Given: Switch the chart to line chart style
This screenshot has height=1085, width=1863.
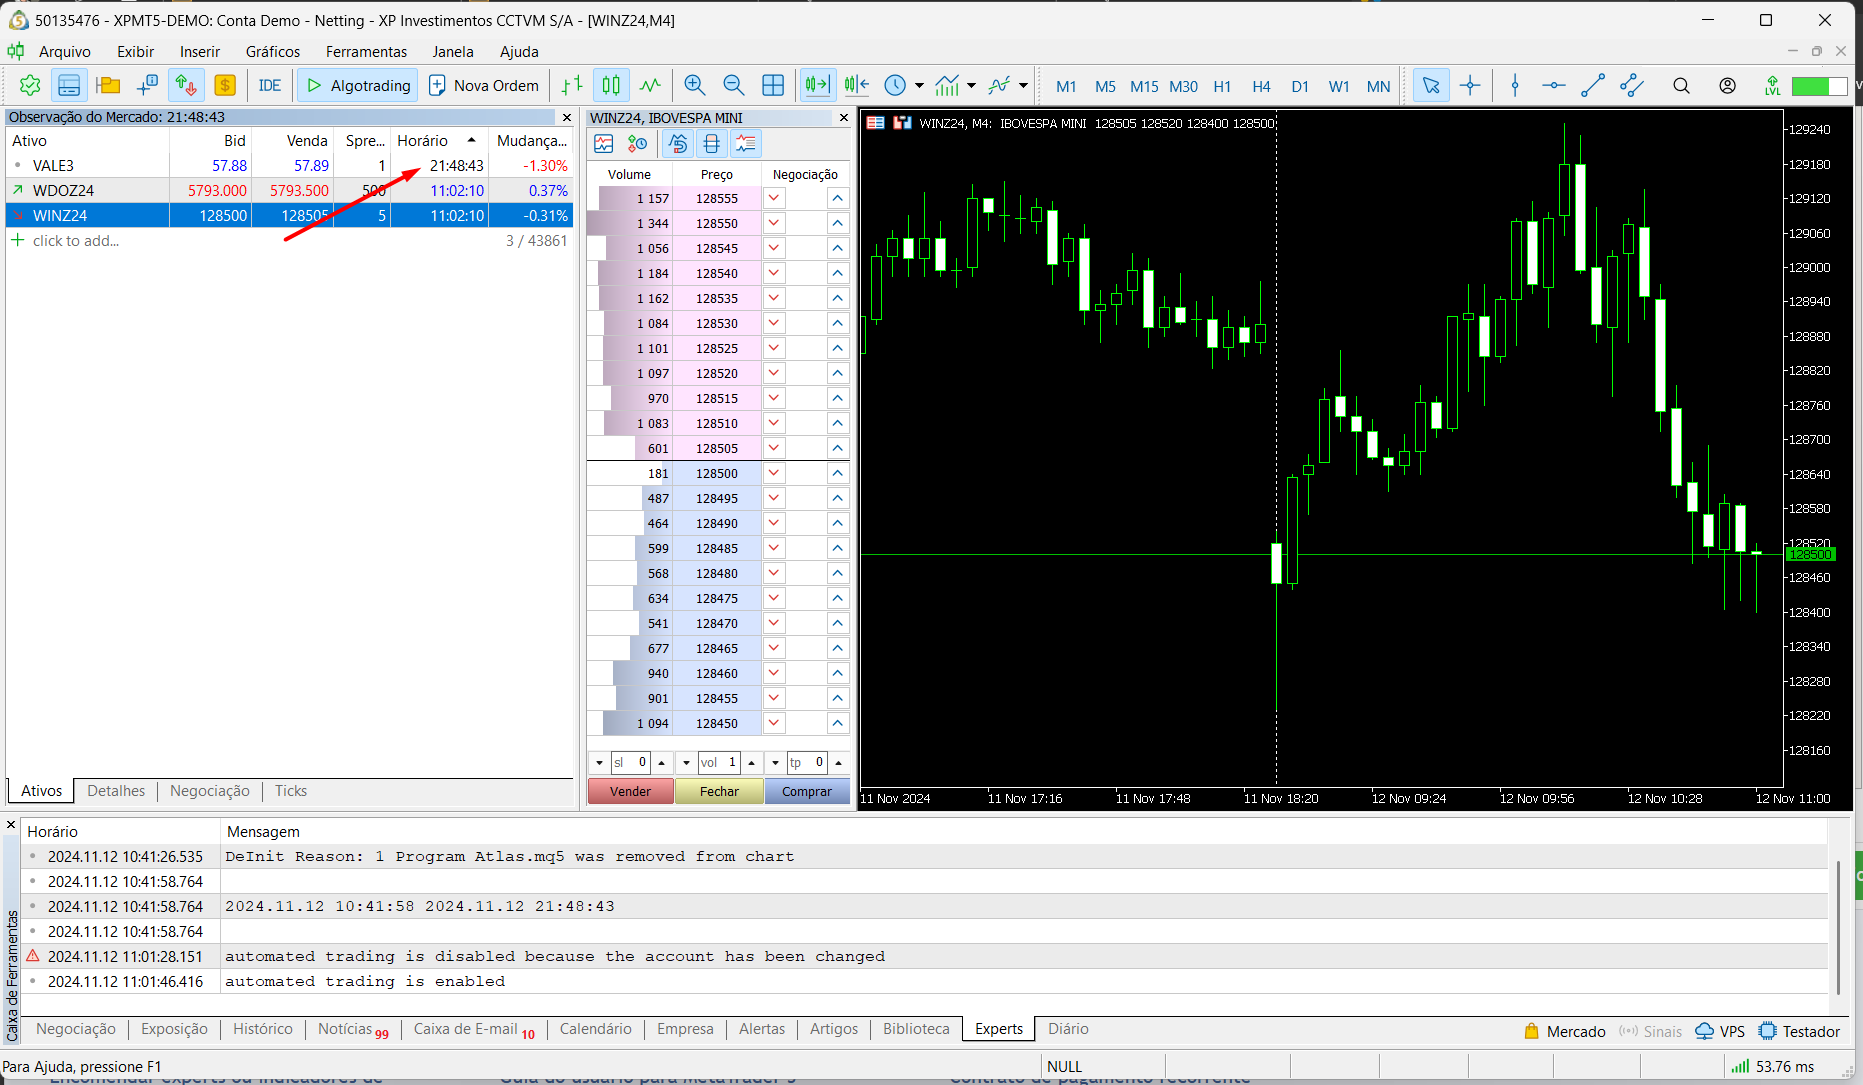Looking at the screenshot, I should [x=650, y=86].
